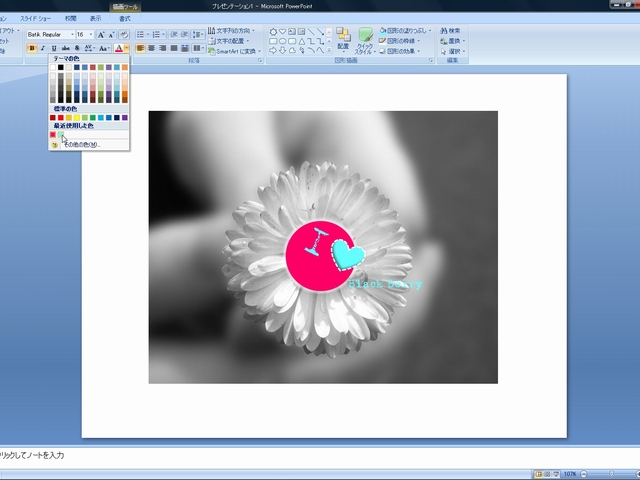
Task: Click the クイックスタイル quick styles icon
Action: 366,40
